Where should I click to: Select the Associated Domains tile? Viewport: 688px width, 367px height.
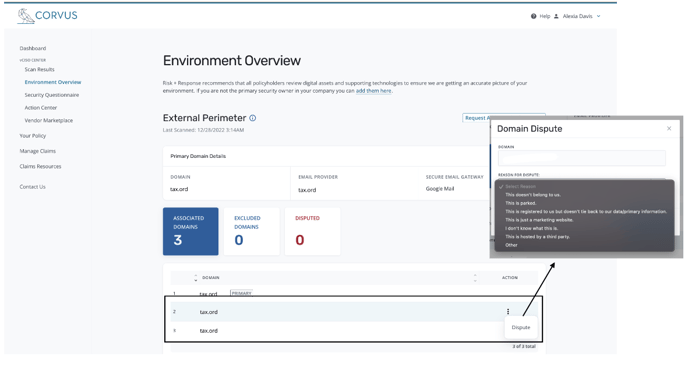(190, 231)
